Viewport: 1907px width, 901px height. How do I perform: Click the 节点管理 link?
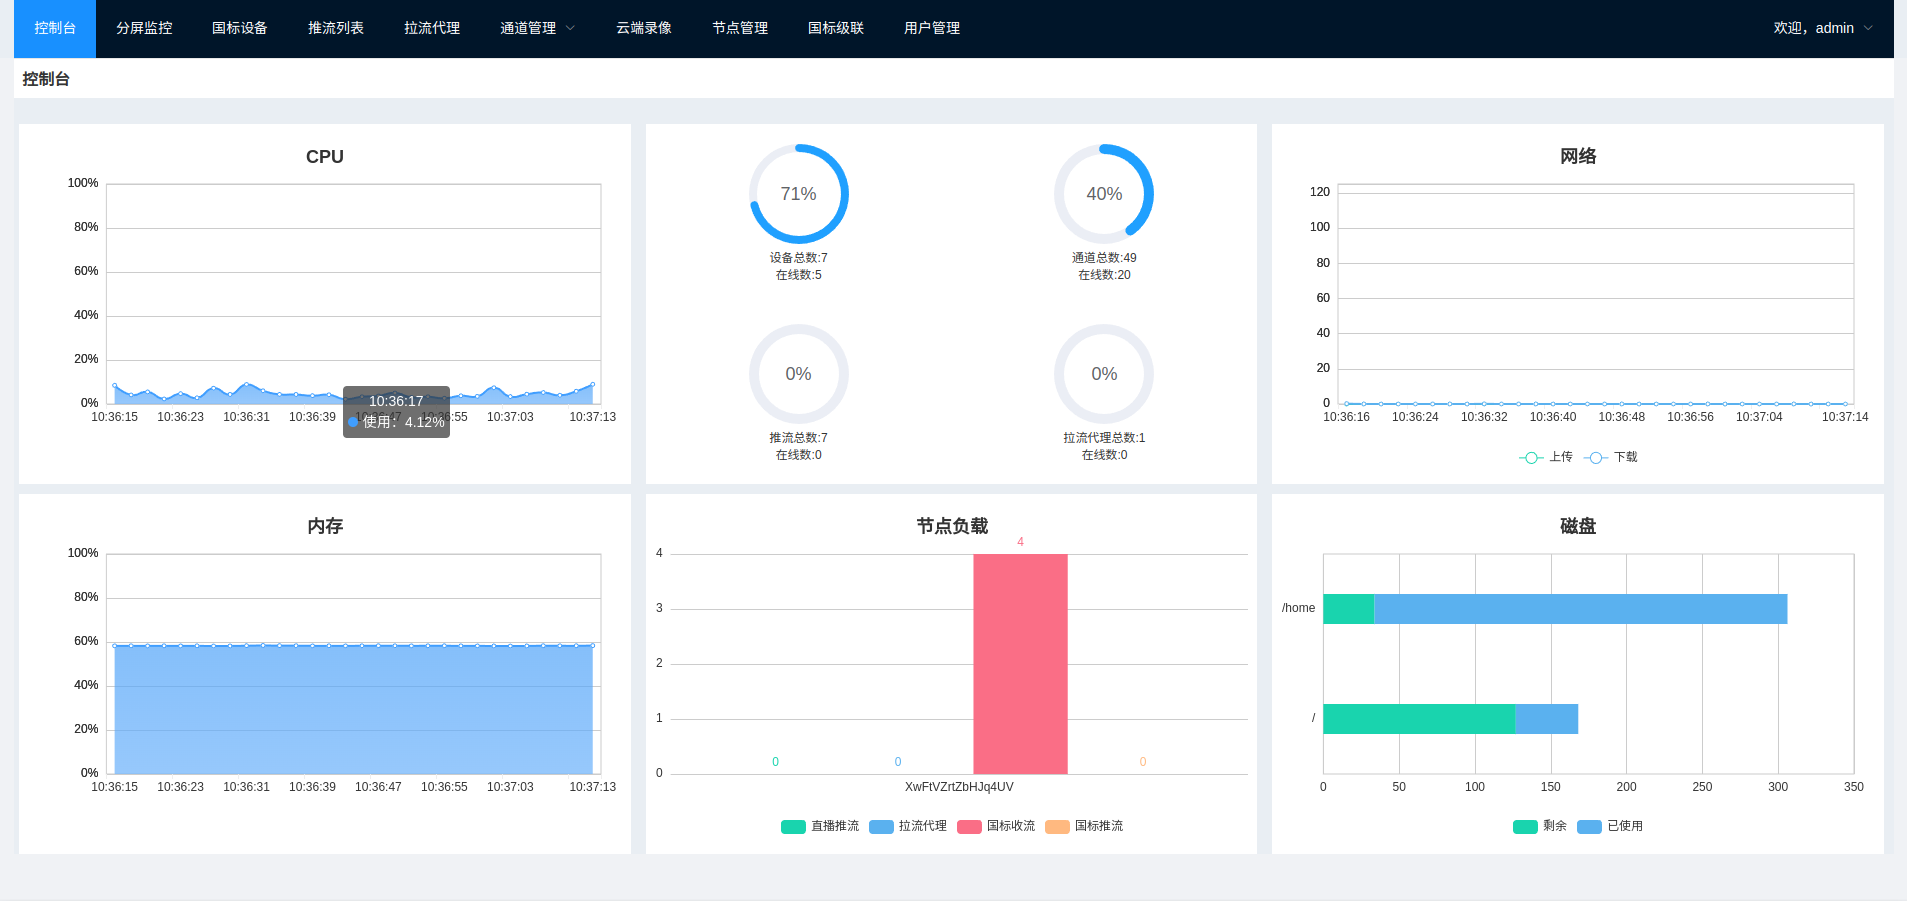click(740, 28)
